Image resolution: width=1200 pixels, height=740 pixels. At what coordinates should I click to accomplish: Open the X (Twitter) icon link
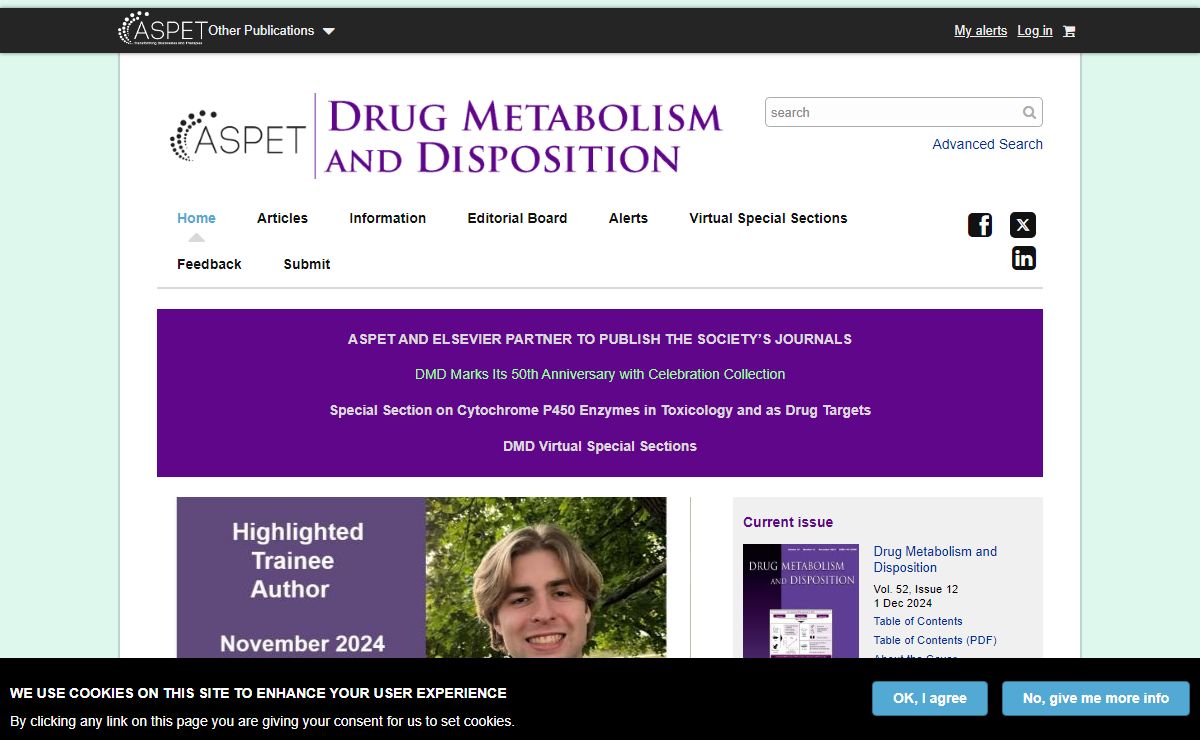1023,225
